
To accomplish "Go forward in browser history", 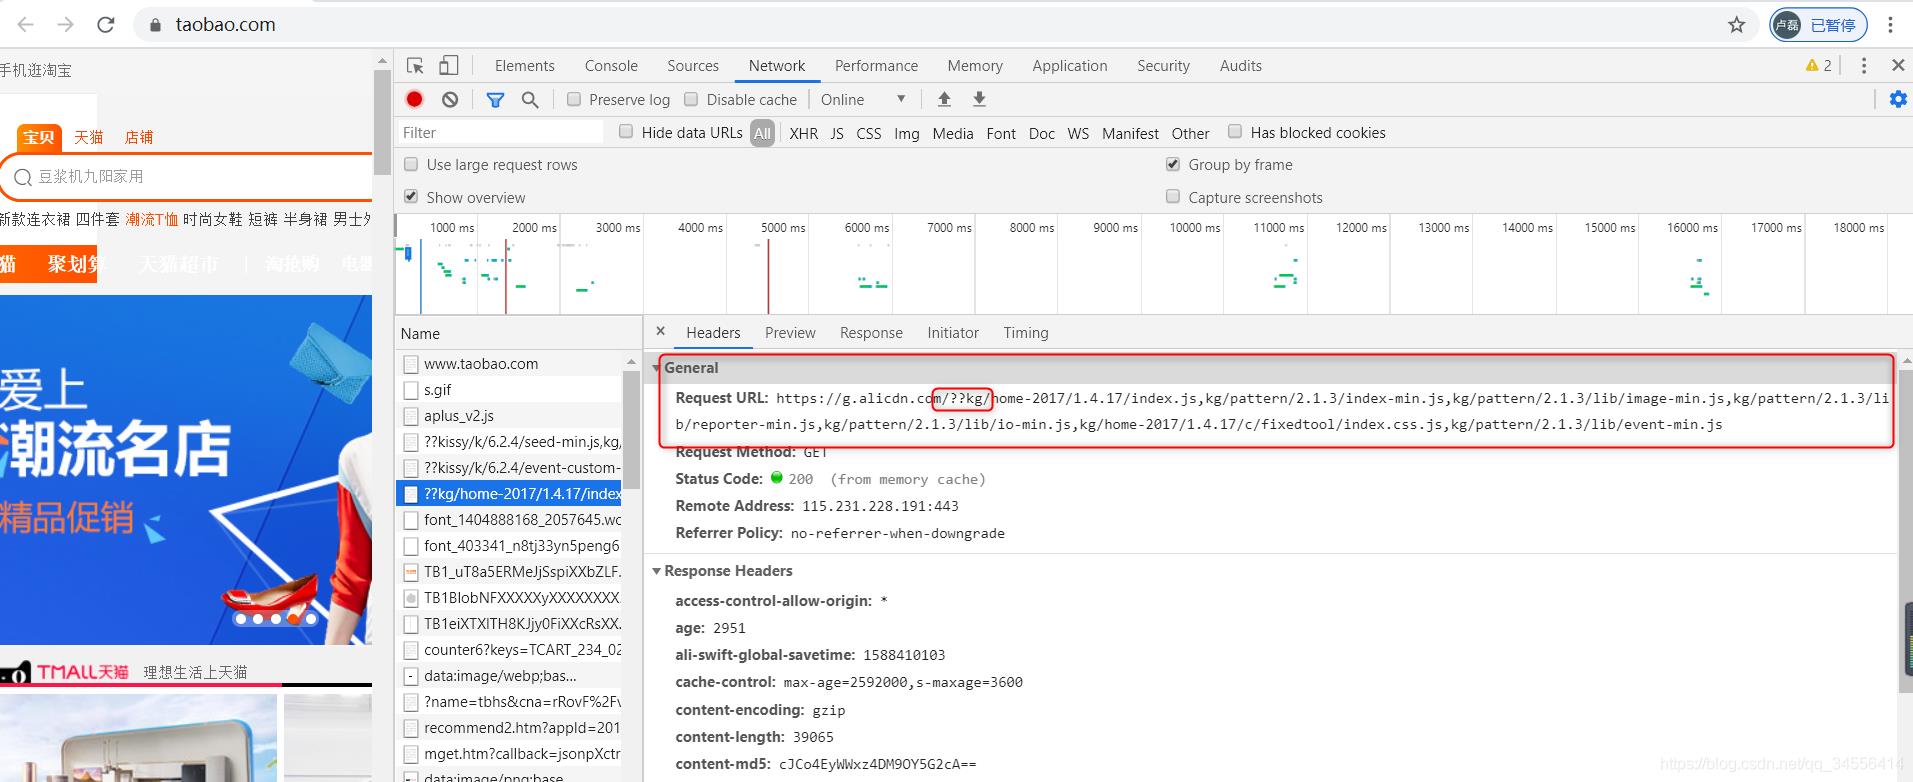I will click(66, 24).
